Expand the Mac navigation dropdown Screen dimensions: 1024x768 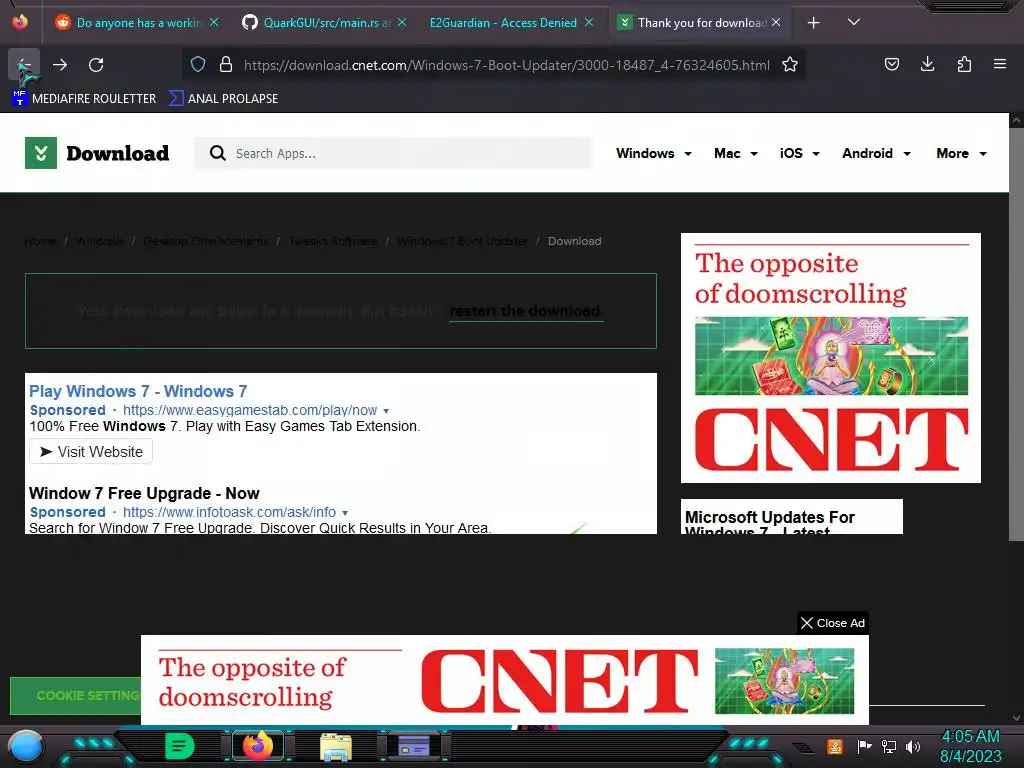(736, 153)
